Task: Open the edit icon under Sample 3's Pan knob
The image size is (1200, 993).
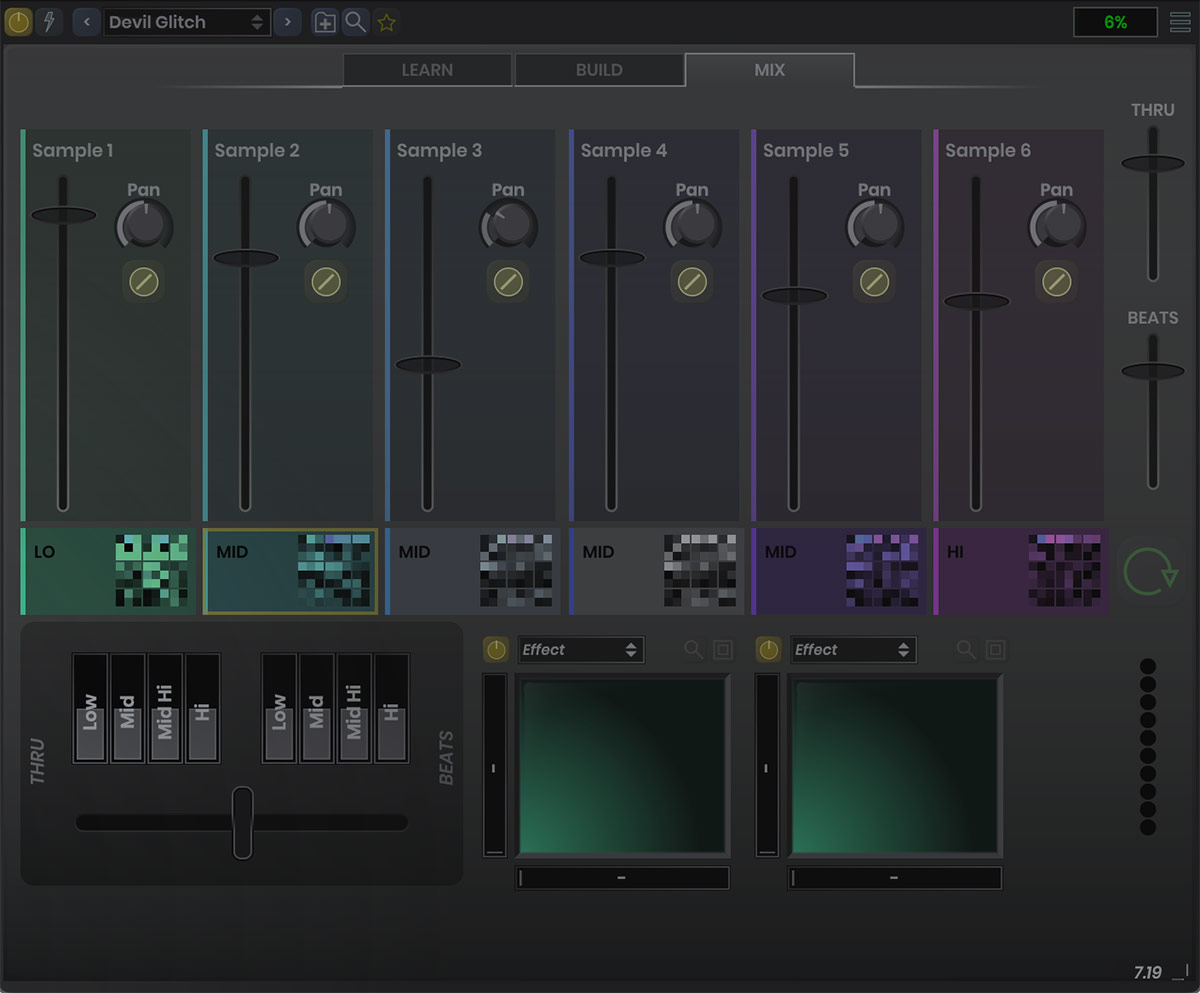Action: click(x=508, y=283)
